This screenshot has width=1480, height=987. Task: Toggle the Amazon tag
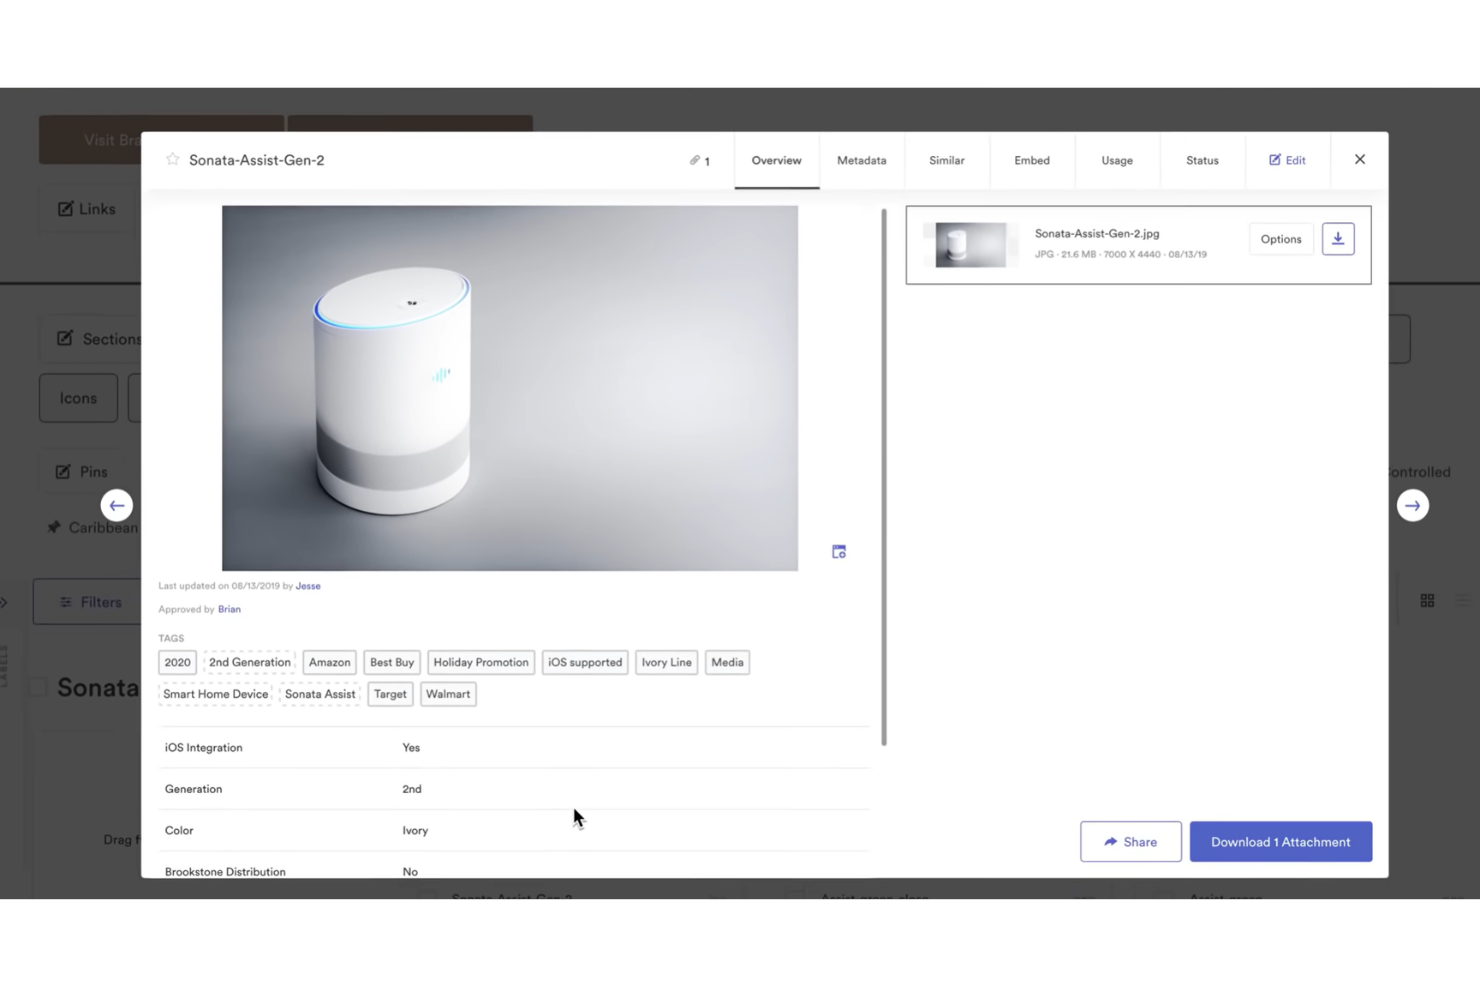pyautogui.click(x=329, y=662)
